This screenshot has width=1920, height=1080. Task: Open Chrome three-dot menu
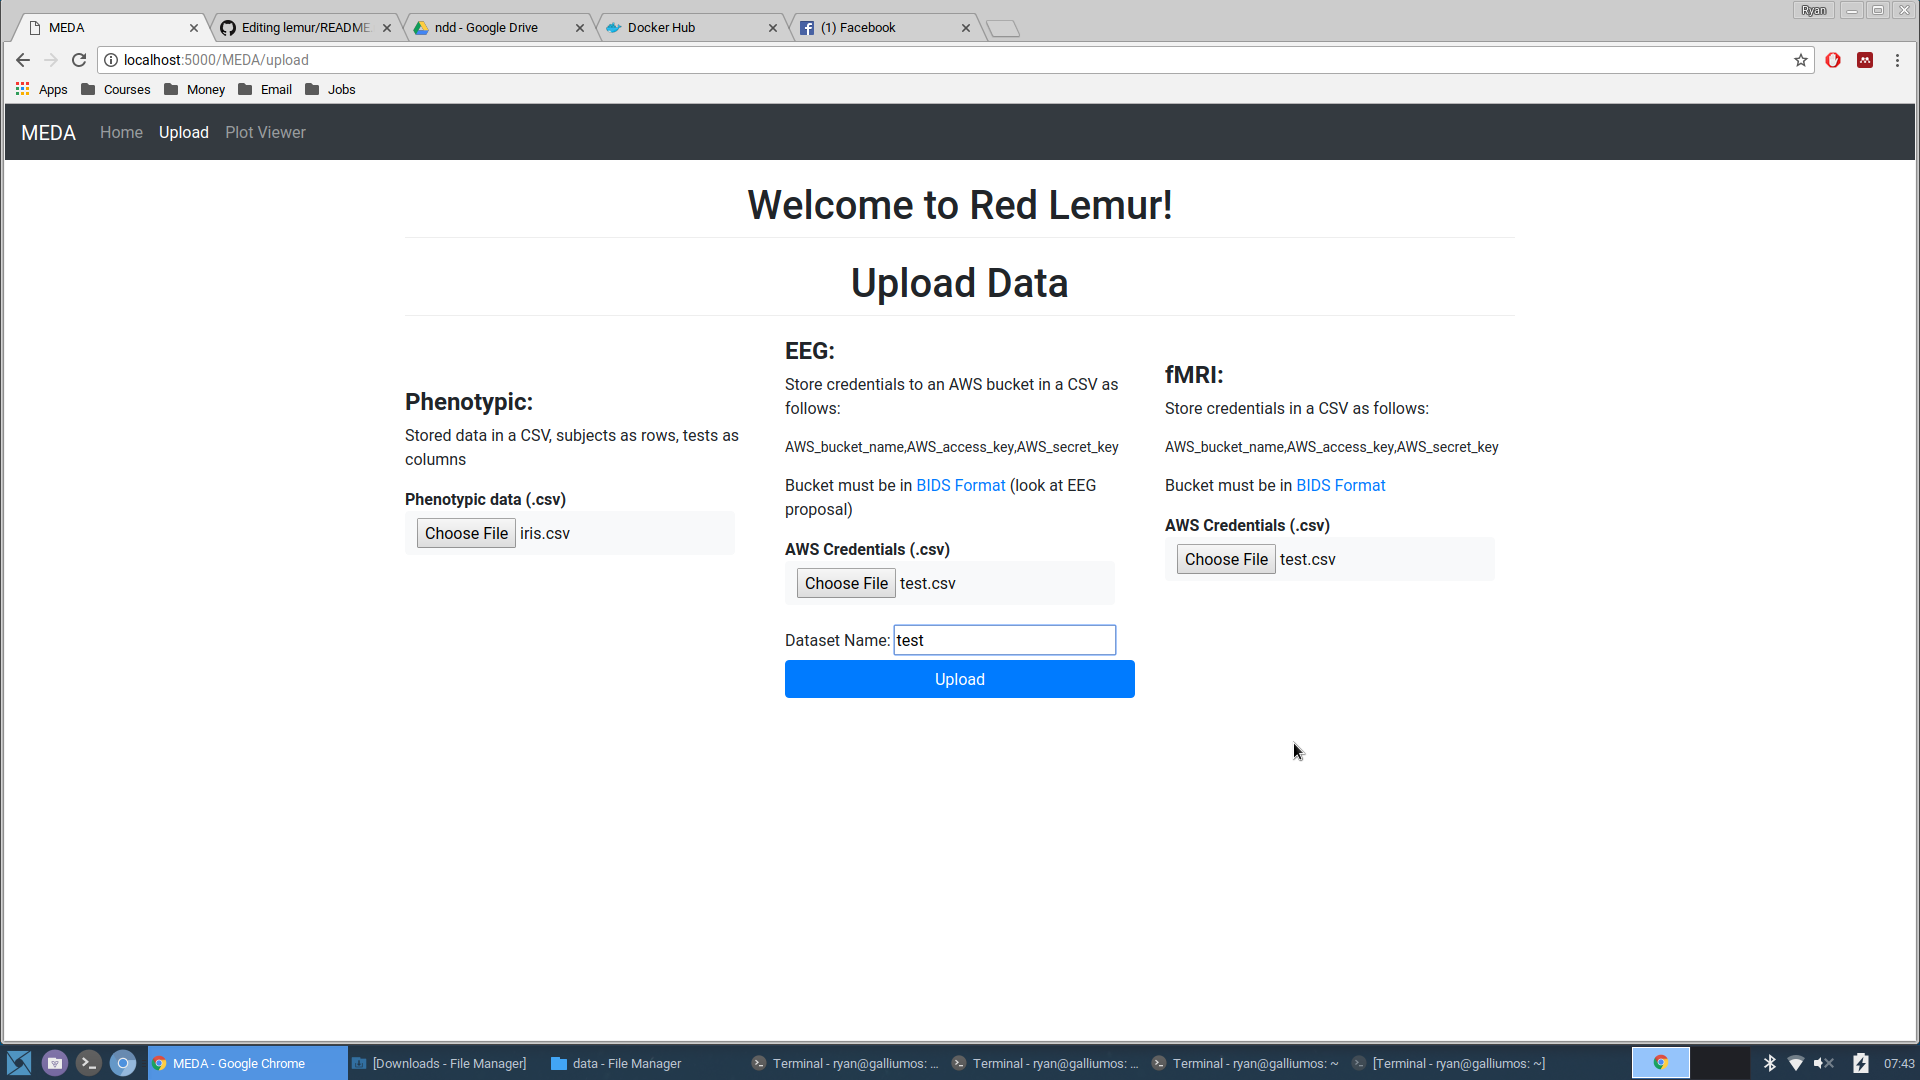(1897, 60)
